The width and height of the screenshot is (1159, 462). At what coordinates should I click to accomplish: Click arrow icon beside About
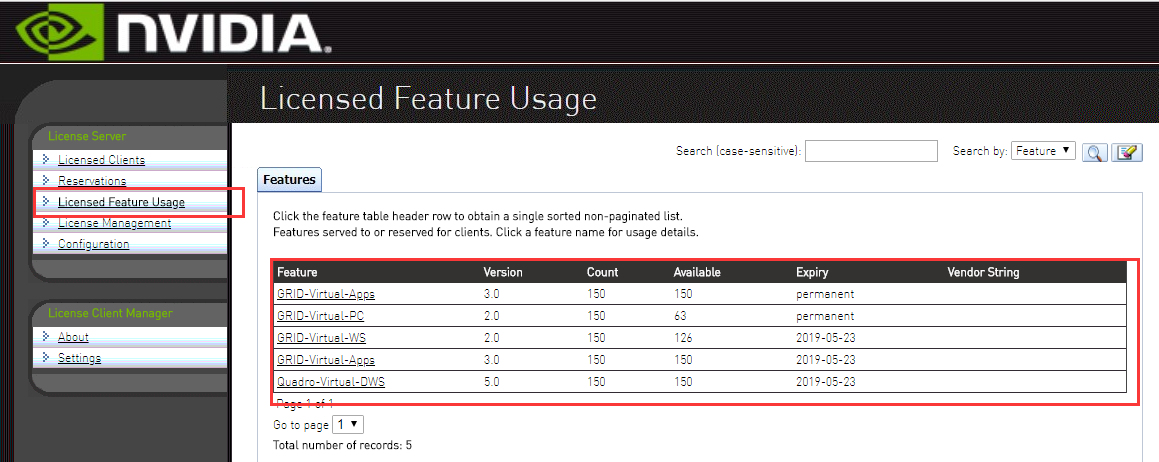pyautogui.click(x=45, y=337)
